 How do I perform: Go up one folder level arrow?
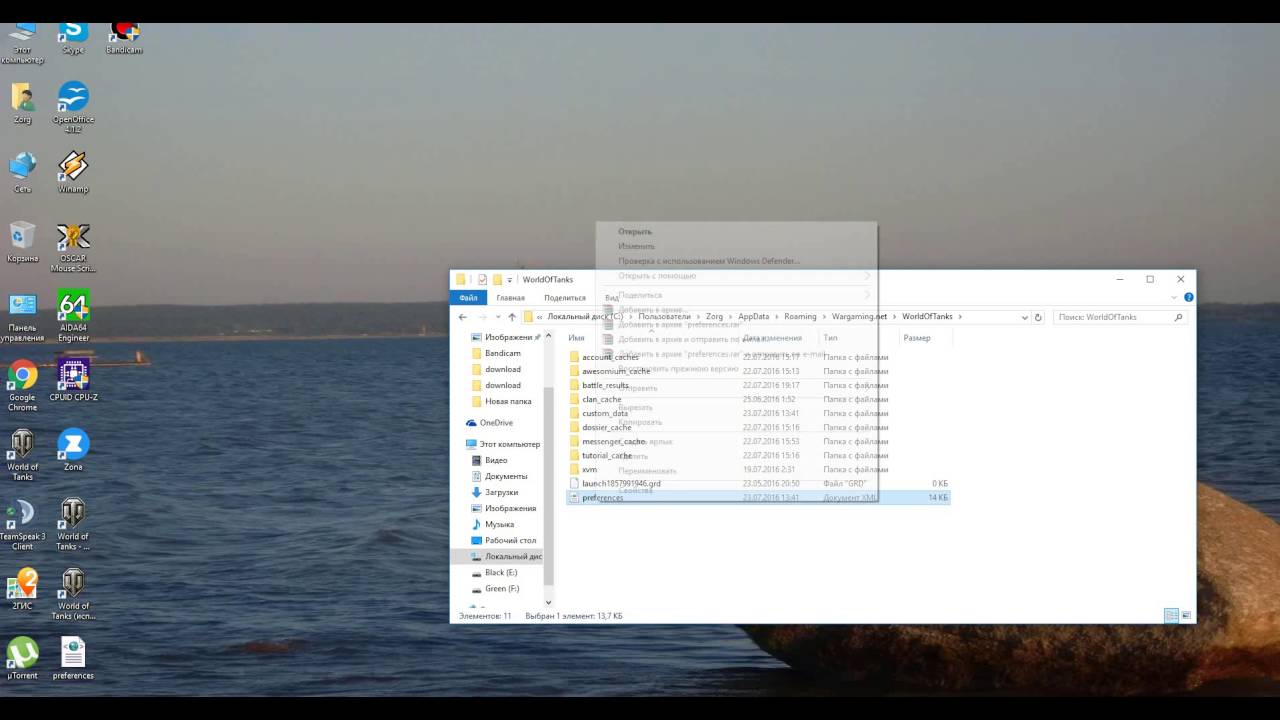[512, 317]
